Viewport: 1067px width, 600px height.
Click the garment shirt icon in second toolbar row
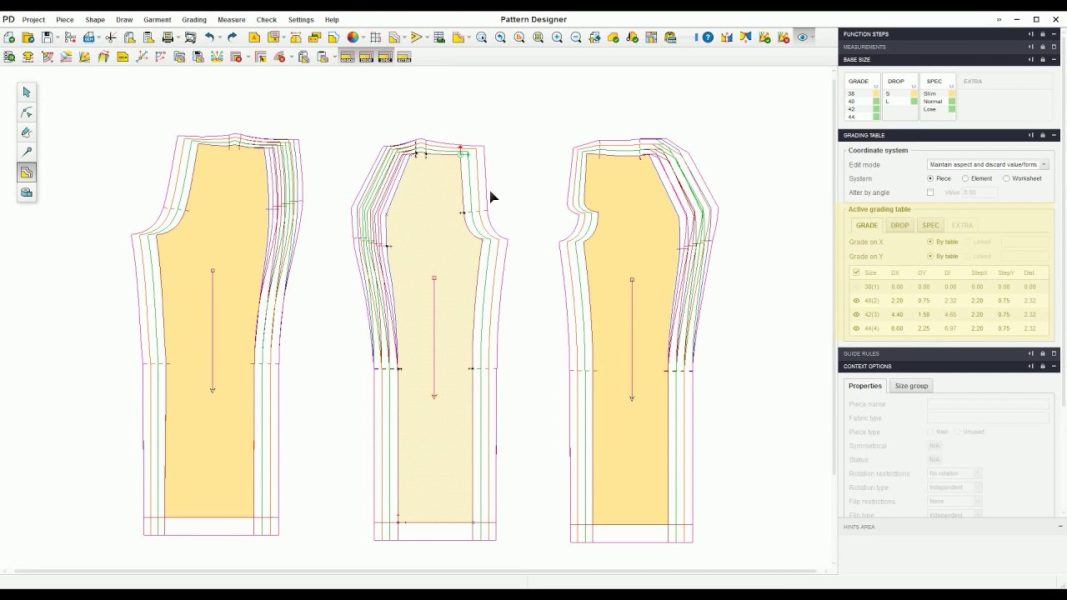(28, 57)
